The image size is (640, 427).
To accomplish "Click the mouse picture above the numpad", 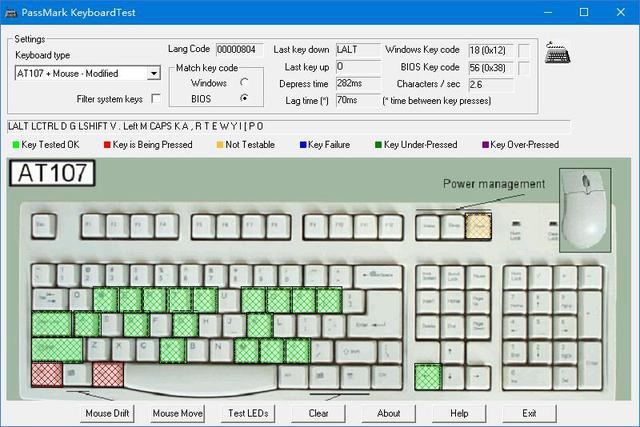I will [585, 210].
